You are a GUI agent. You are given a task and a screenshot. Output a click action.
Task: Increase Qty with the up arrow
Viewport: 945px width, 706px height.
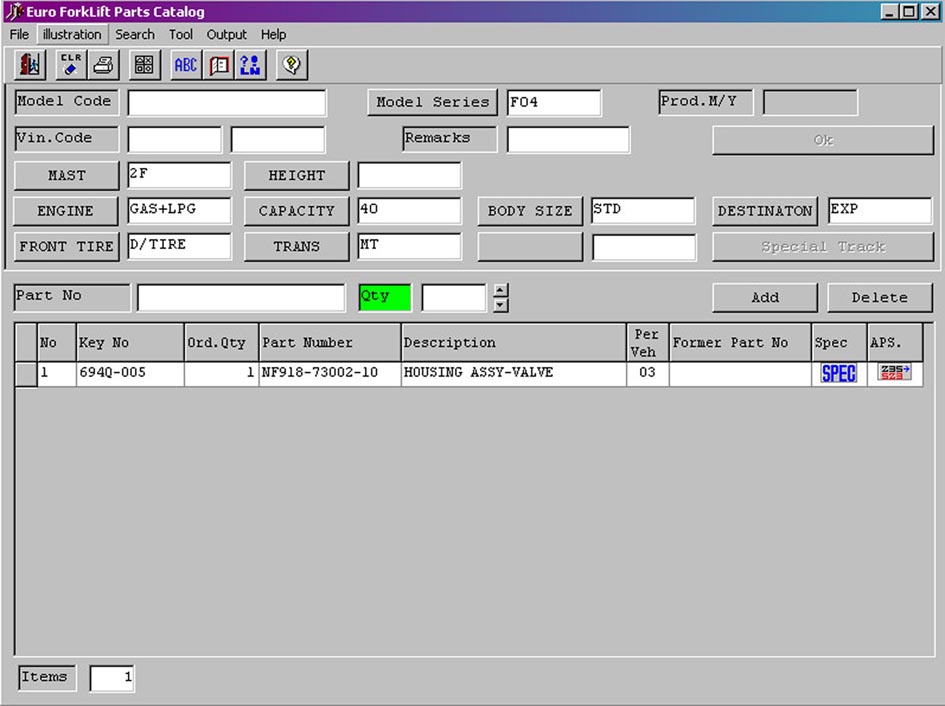click(x=501, y=291)
